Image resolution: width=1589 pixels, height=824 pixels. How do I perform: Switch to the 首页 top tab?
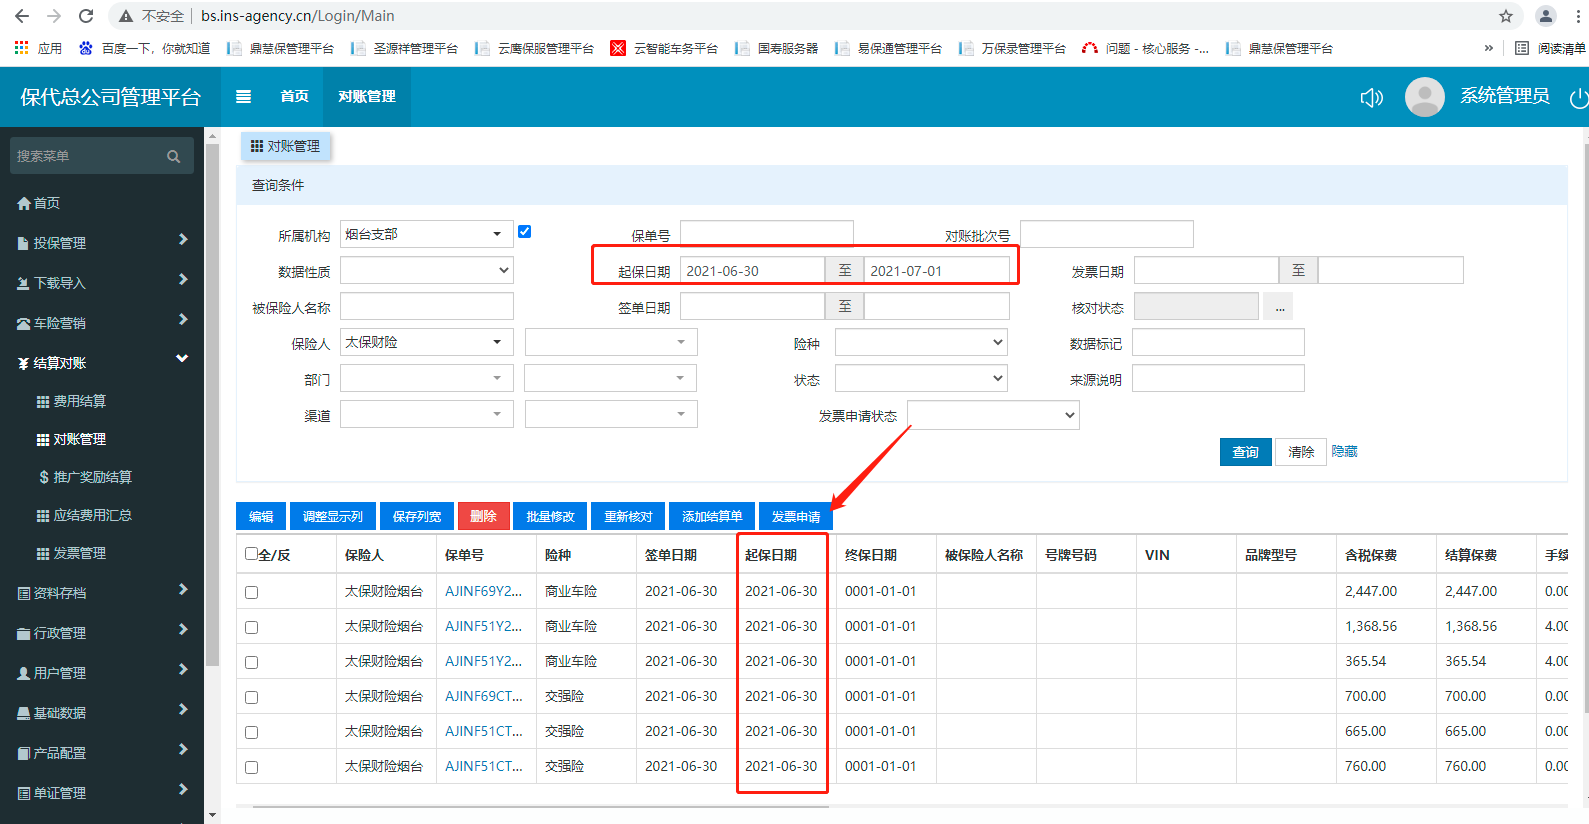[x=294, y=97]
